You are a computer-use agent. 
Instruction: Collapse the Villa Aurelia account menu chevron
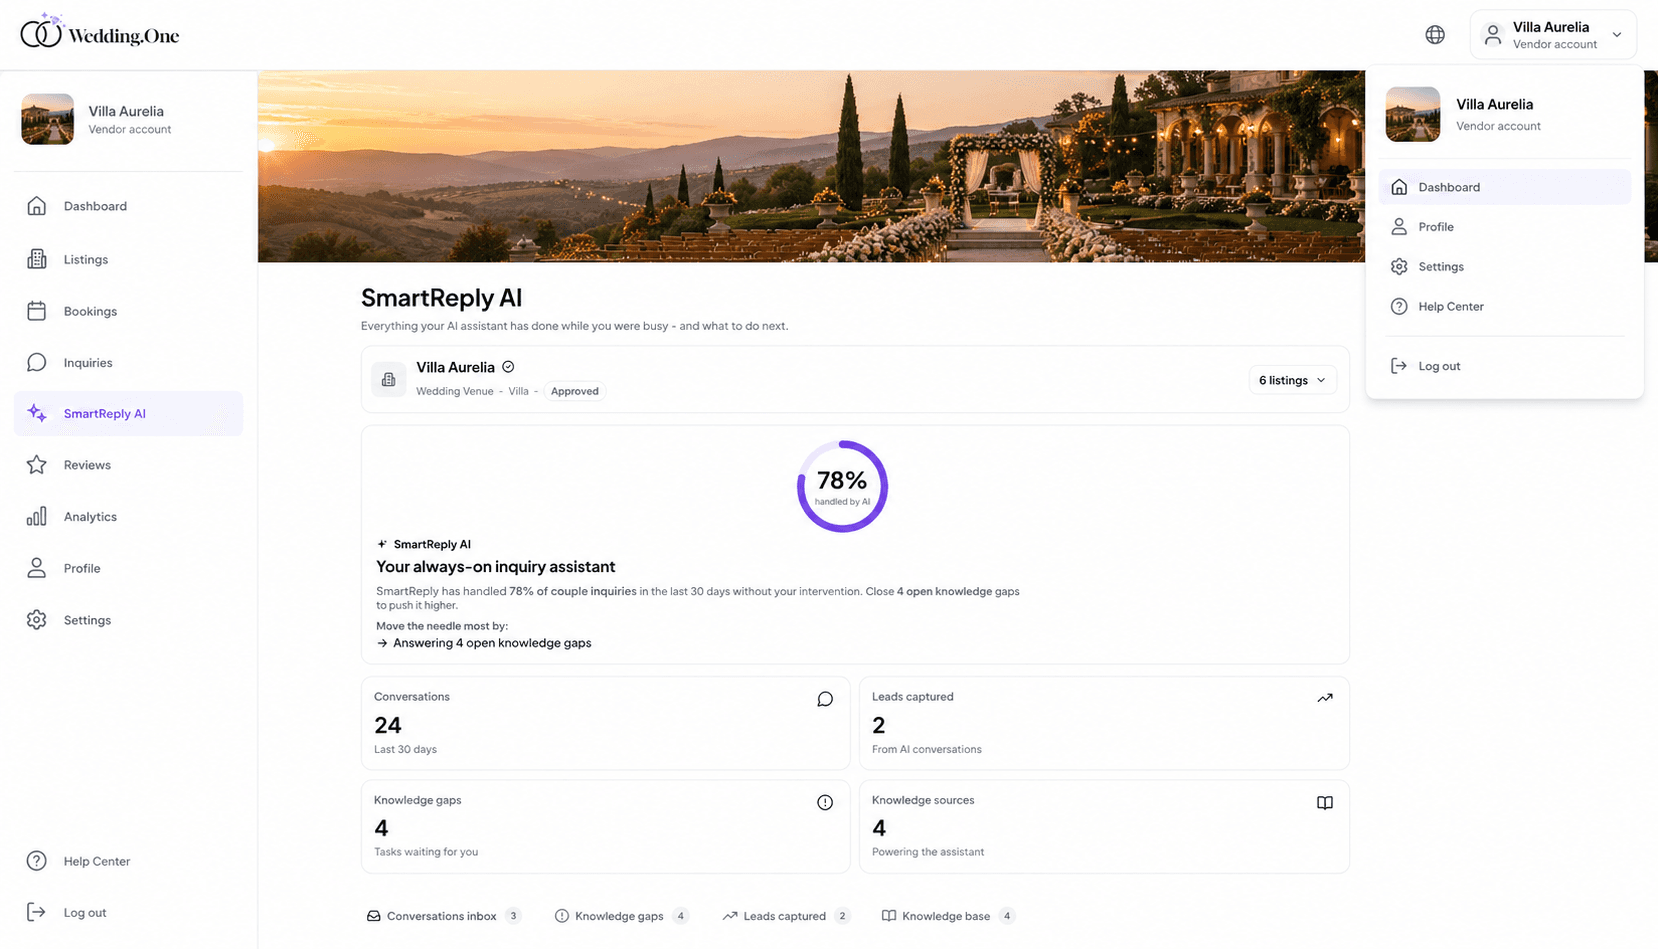(x=1617, y=35)
